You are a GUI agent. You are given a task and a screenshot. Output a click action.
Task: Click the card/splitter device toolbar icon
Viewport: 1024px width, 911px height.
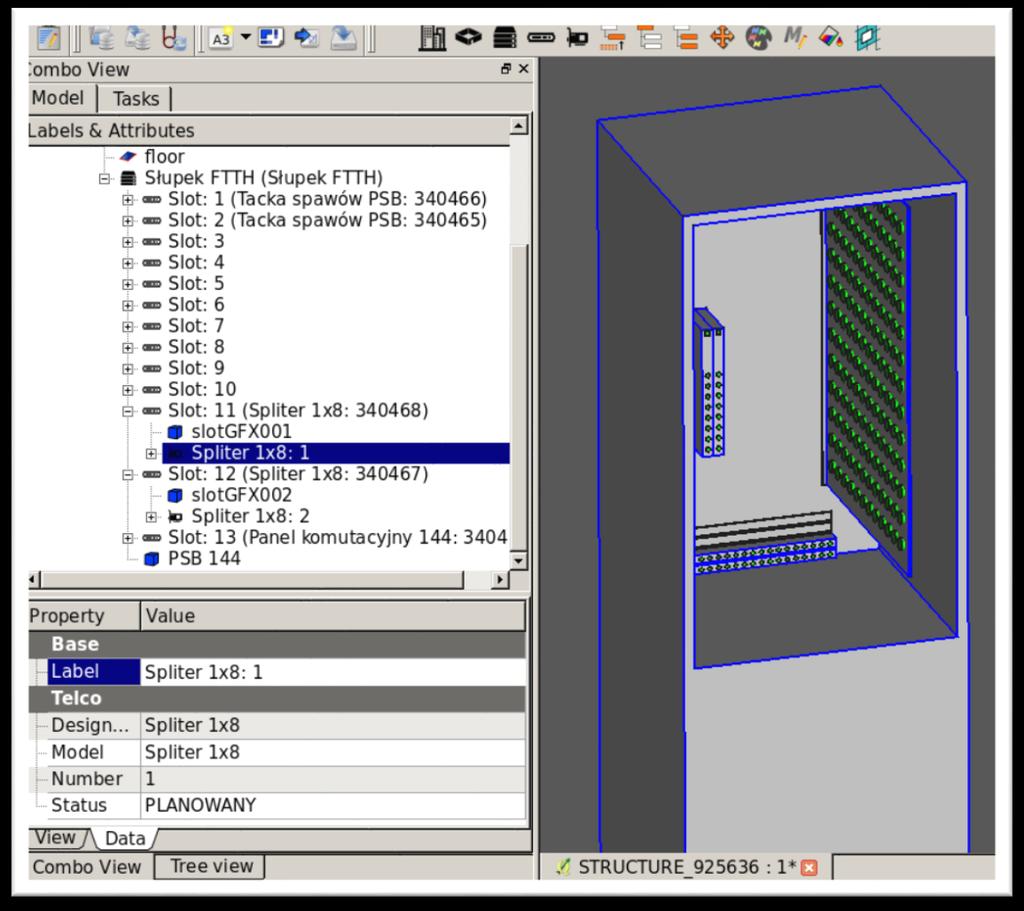(x=577, y=38)
